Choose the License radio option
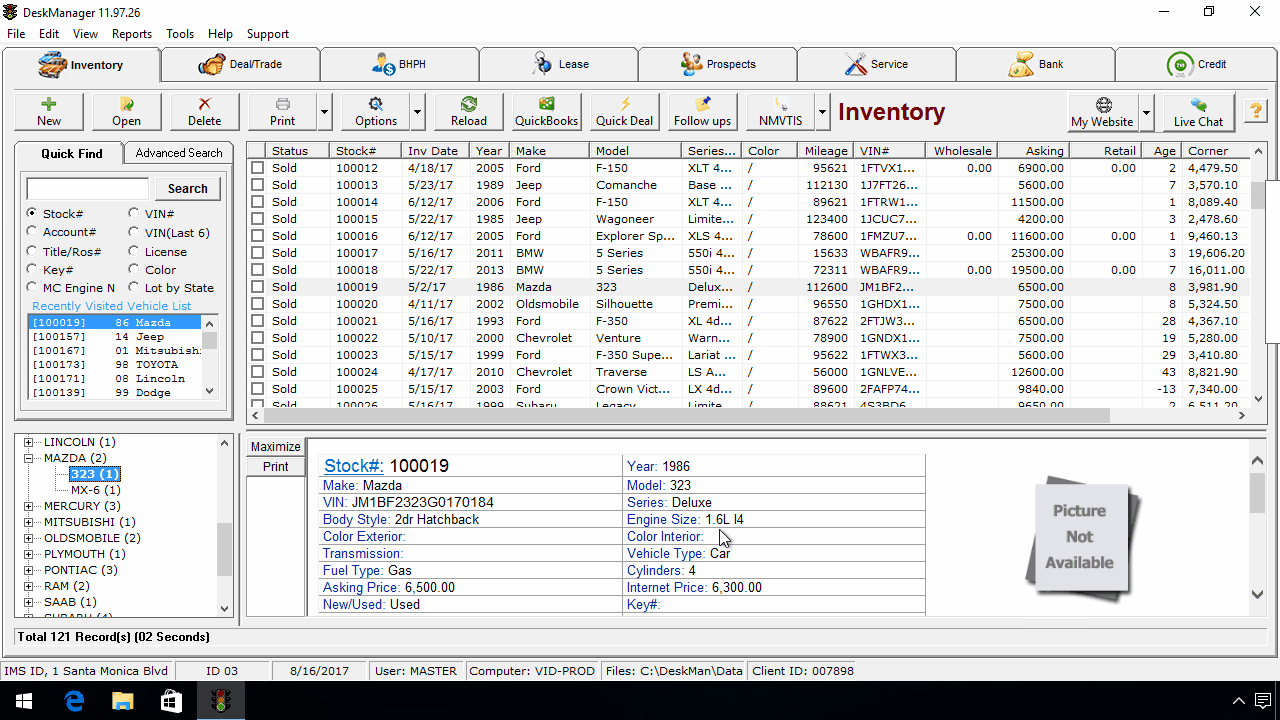The width and height of the screenshot is (1280, 720). pyautogui.click(x=134, y=252)
